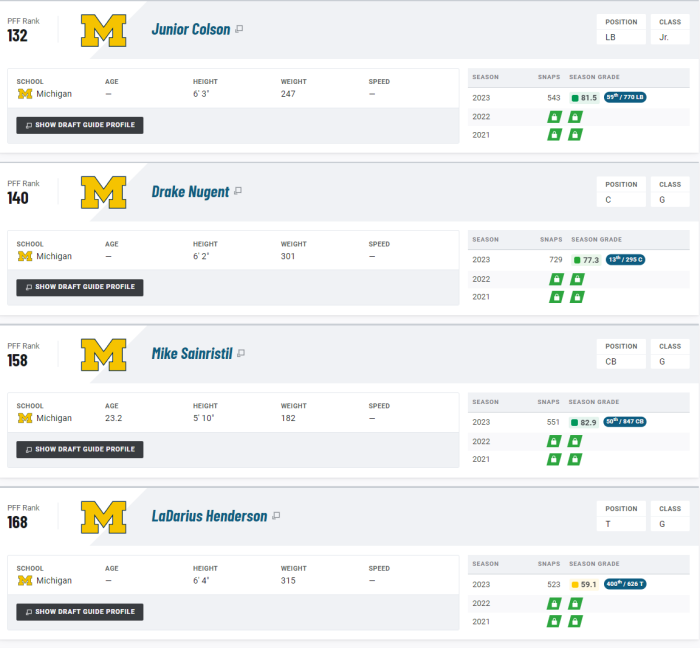The height and width of the screenshot is (648, 700).
Task: Click the 2022 locked grade icon for Sainristil
Action: click(575, 441)
